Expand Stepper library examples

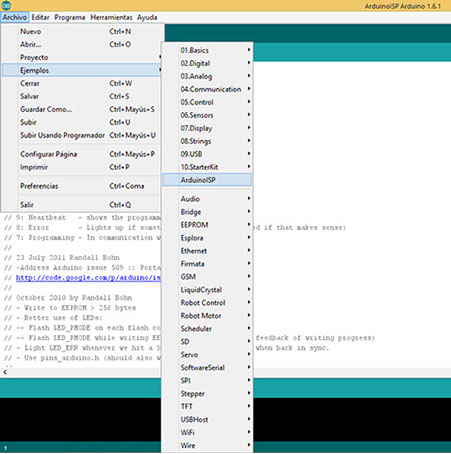(207, 394)
